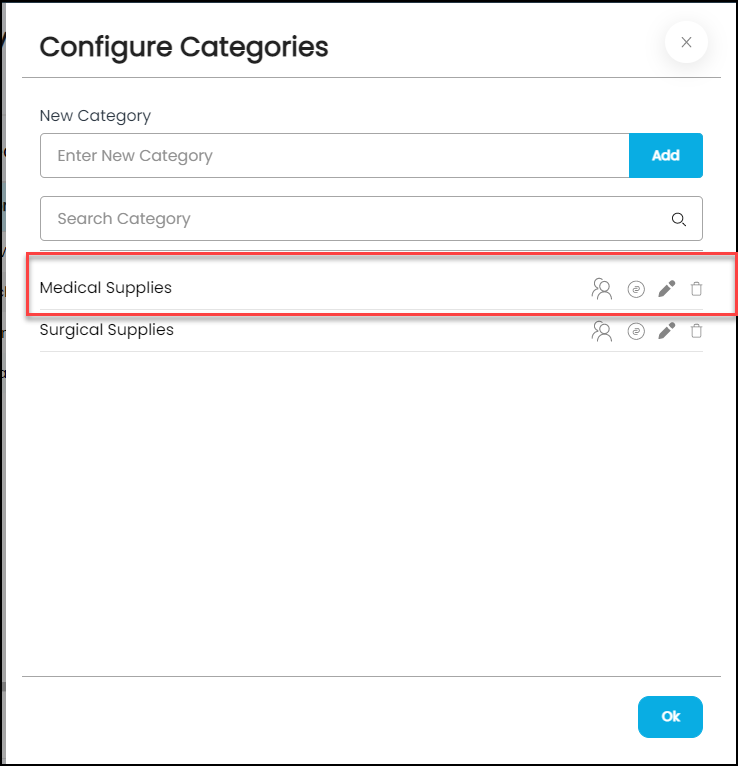Focus the Enter New Category field

(x=335, y=155)
